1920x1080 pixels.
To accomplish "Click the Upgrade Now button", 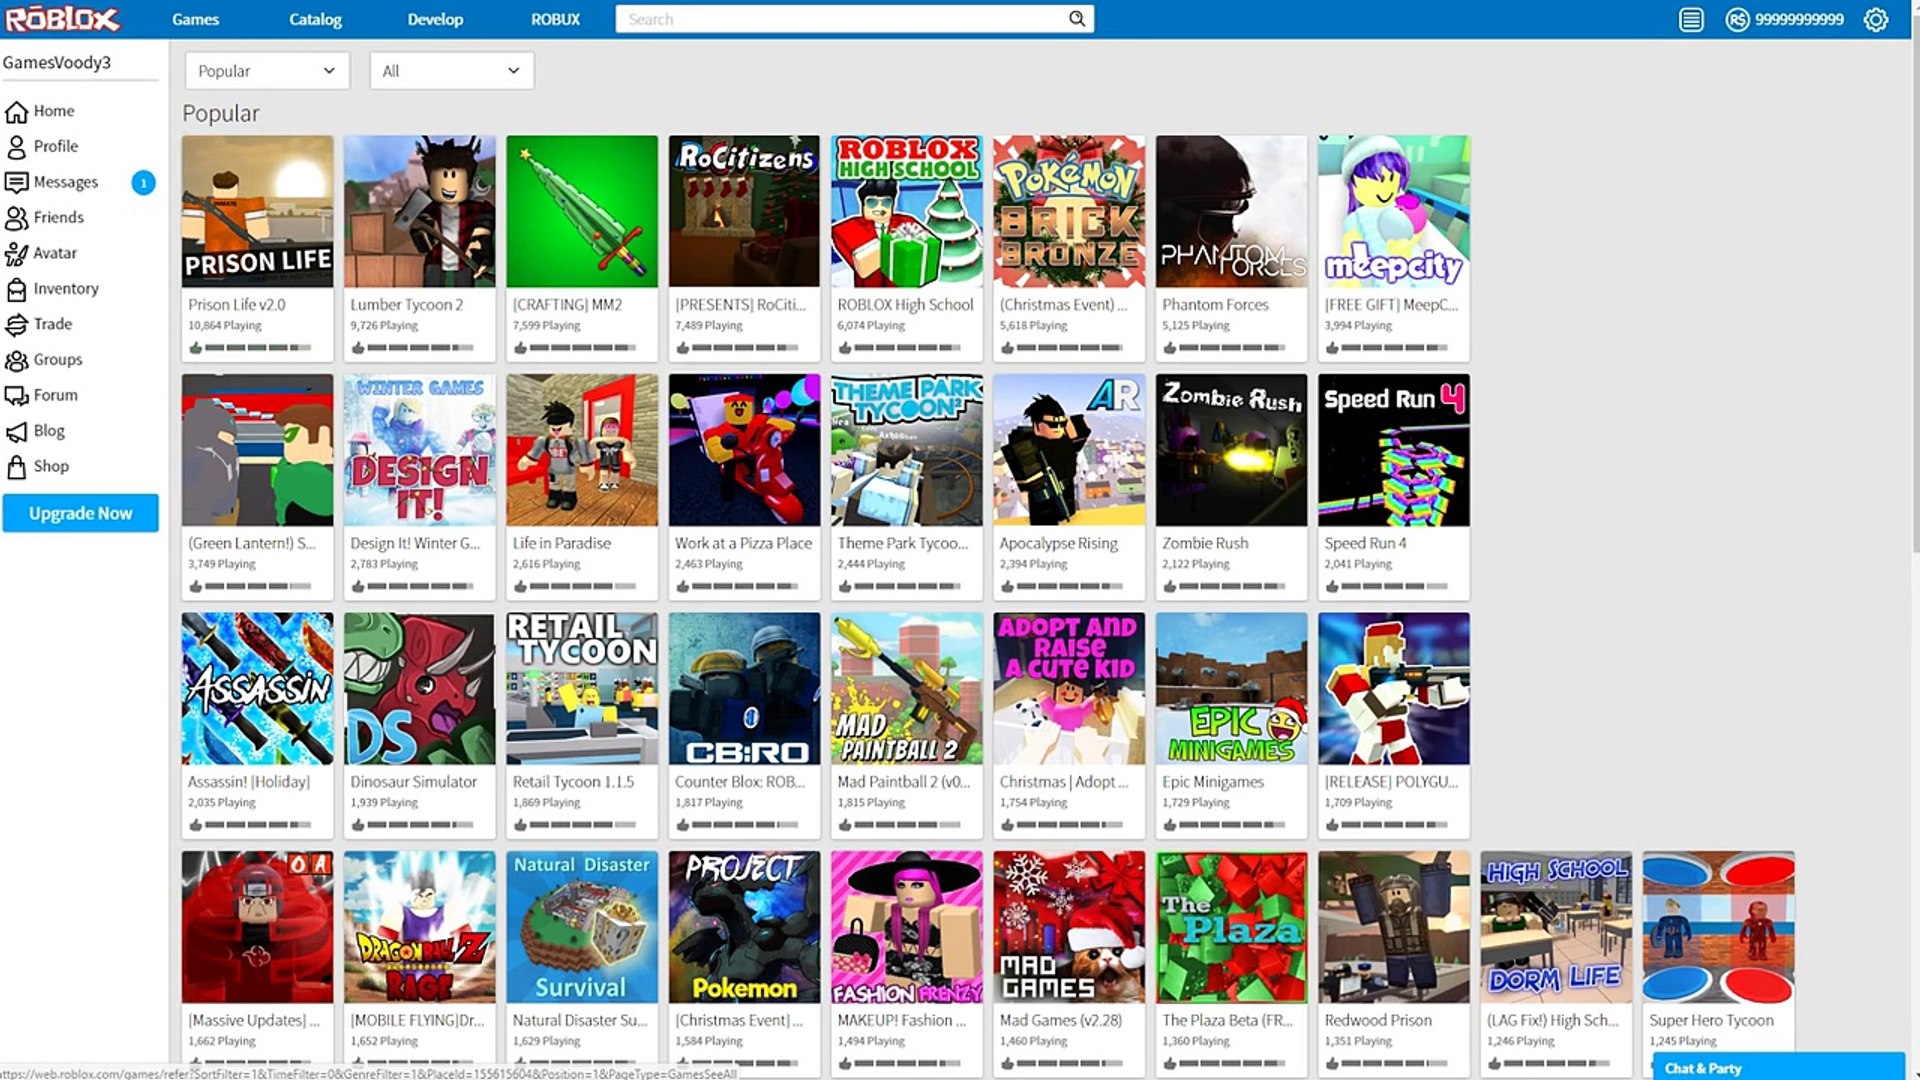I will (x=80, y=513).
